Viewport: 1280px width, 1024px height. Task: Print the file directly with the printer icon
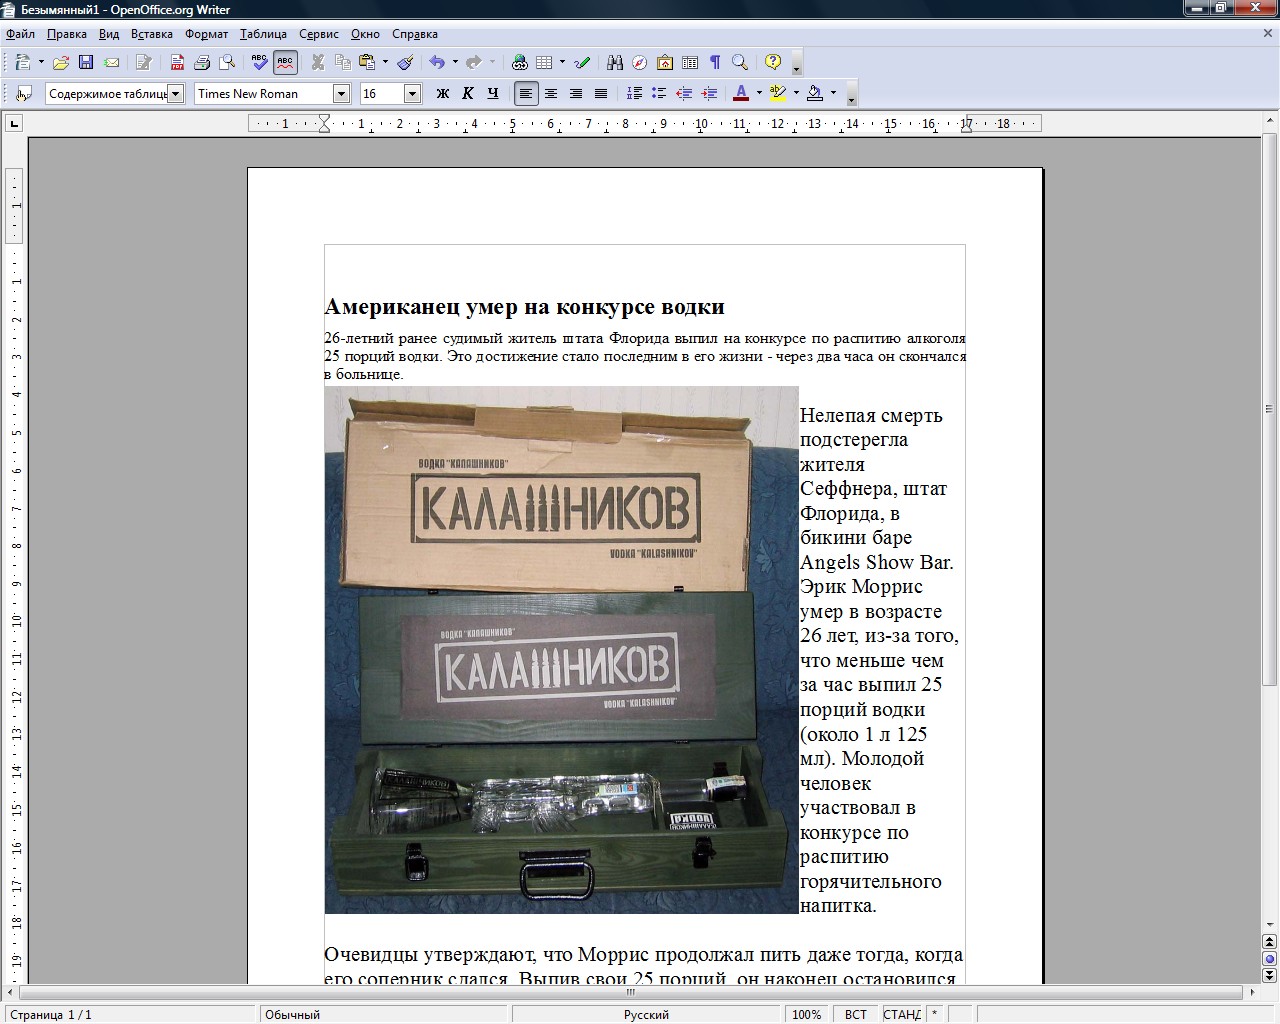click(x=202, y=62)
